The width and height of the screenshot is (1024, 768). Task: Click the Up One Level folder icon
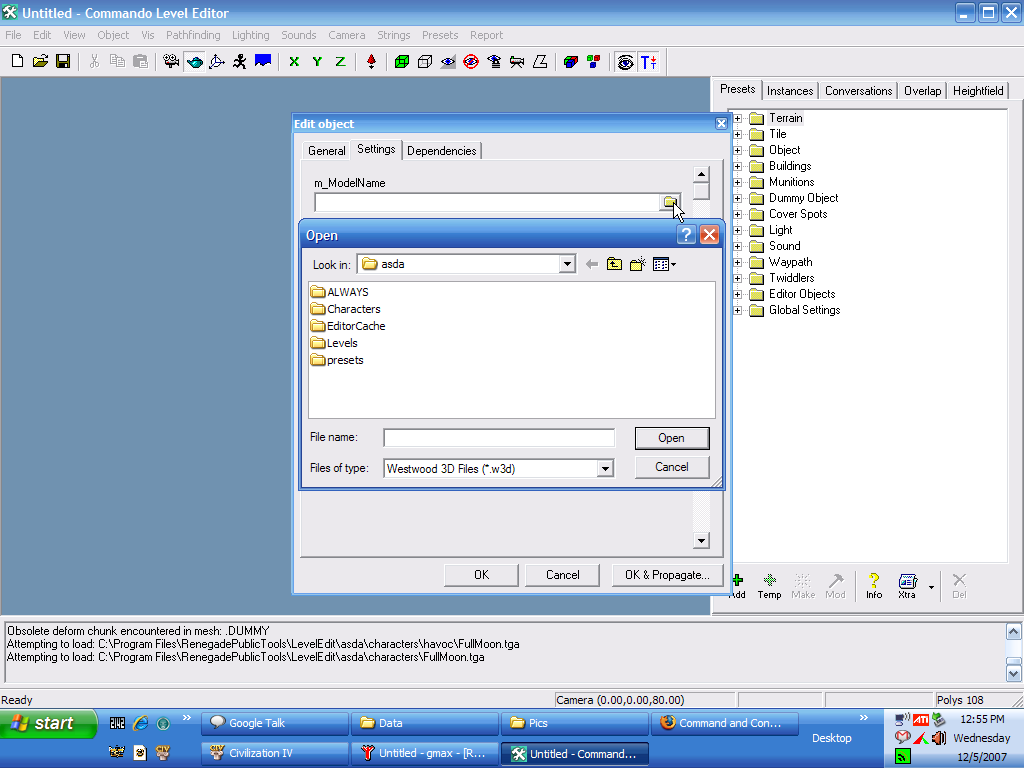[614, 264]
